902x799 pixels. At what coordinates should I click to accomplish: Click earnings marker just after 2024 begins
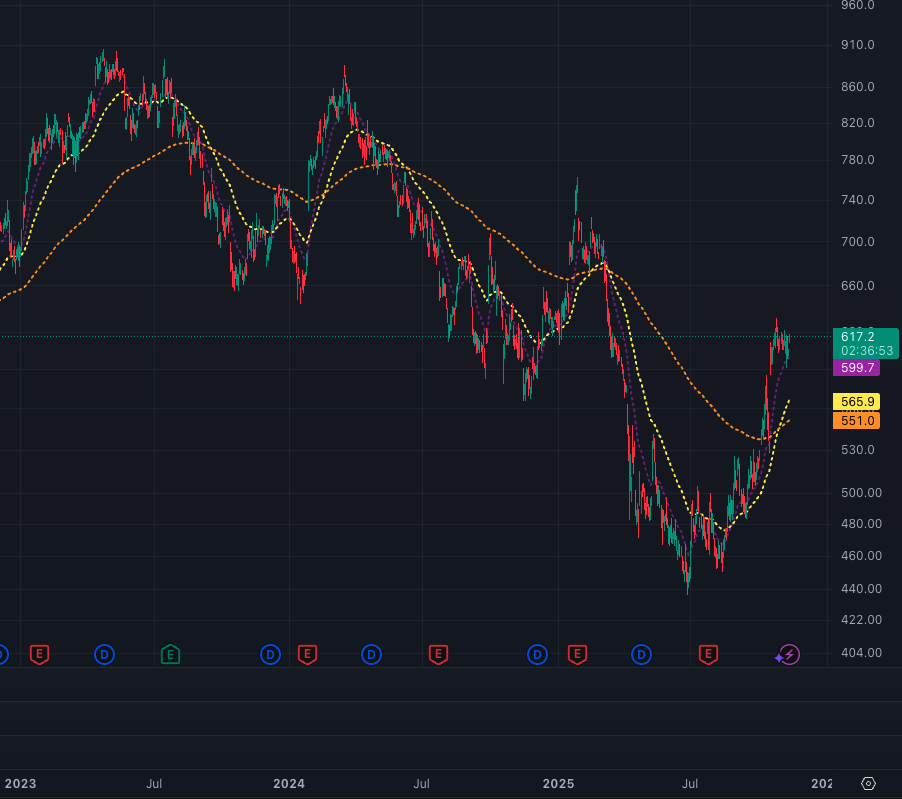click(x=307, y=655)
